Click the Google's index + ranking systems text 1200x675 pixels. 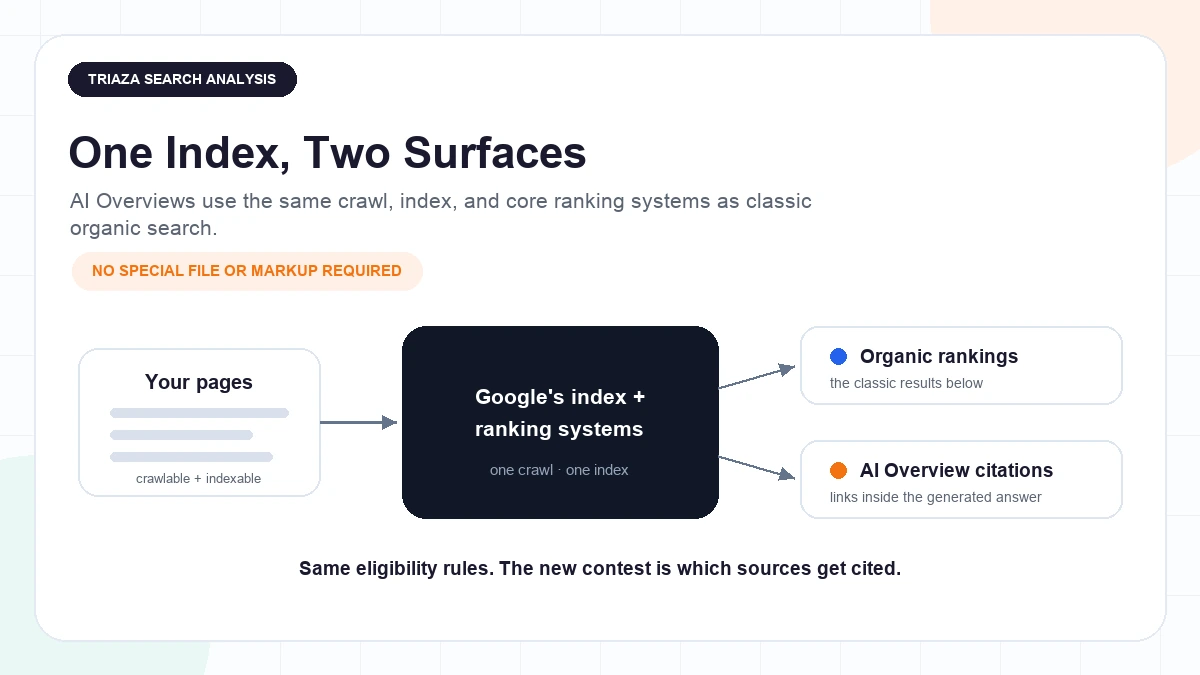pos(560,413)
